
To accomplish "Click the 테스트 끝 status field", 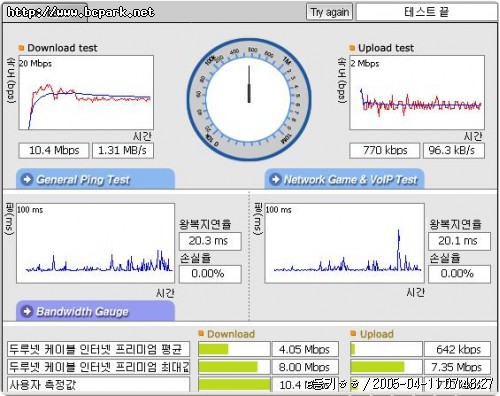I will pyautogui.click(x=427, y=12).
